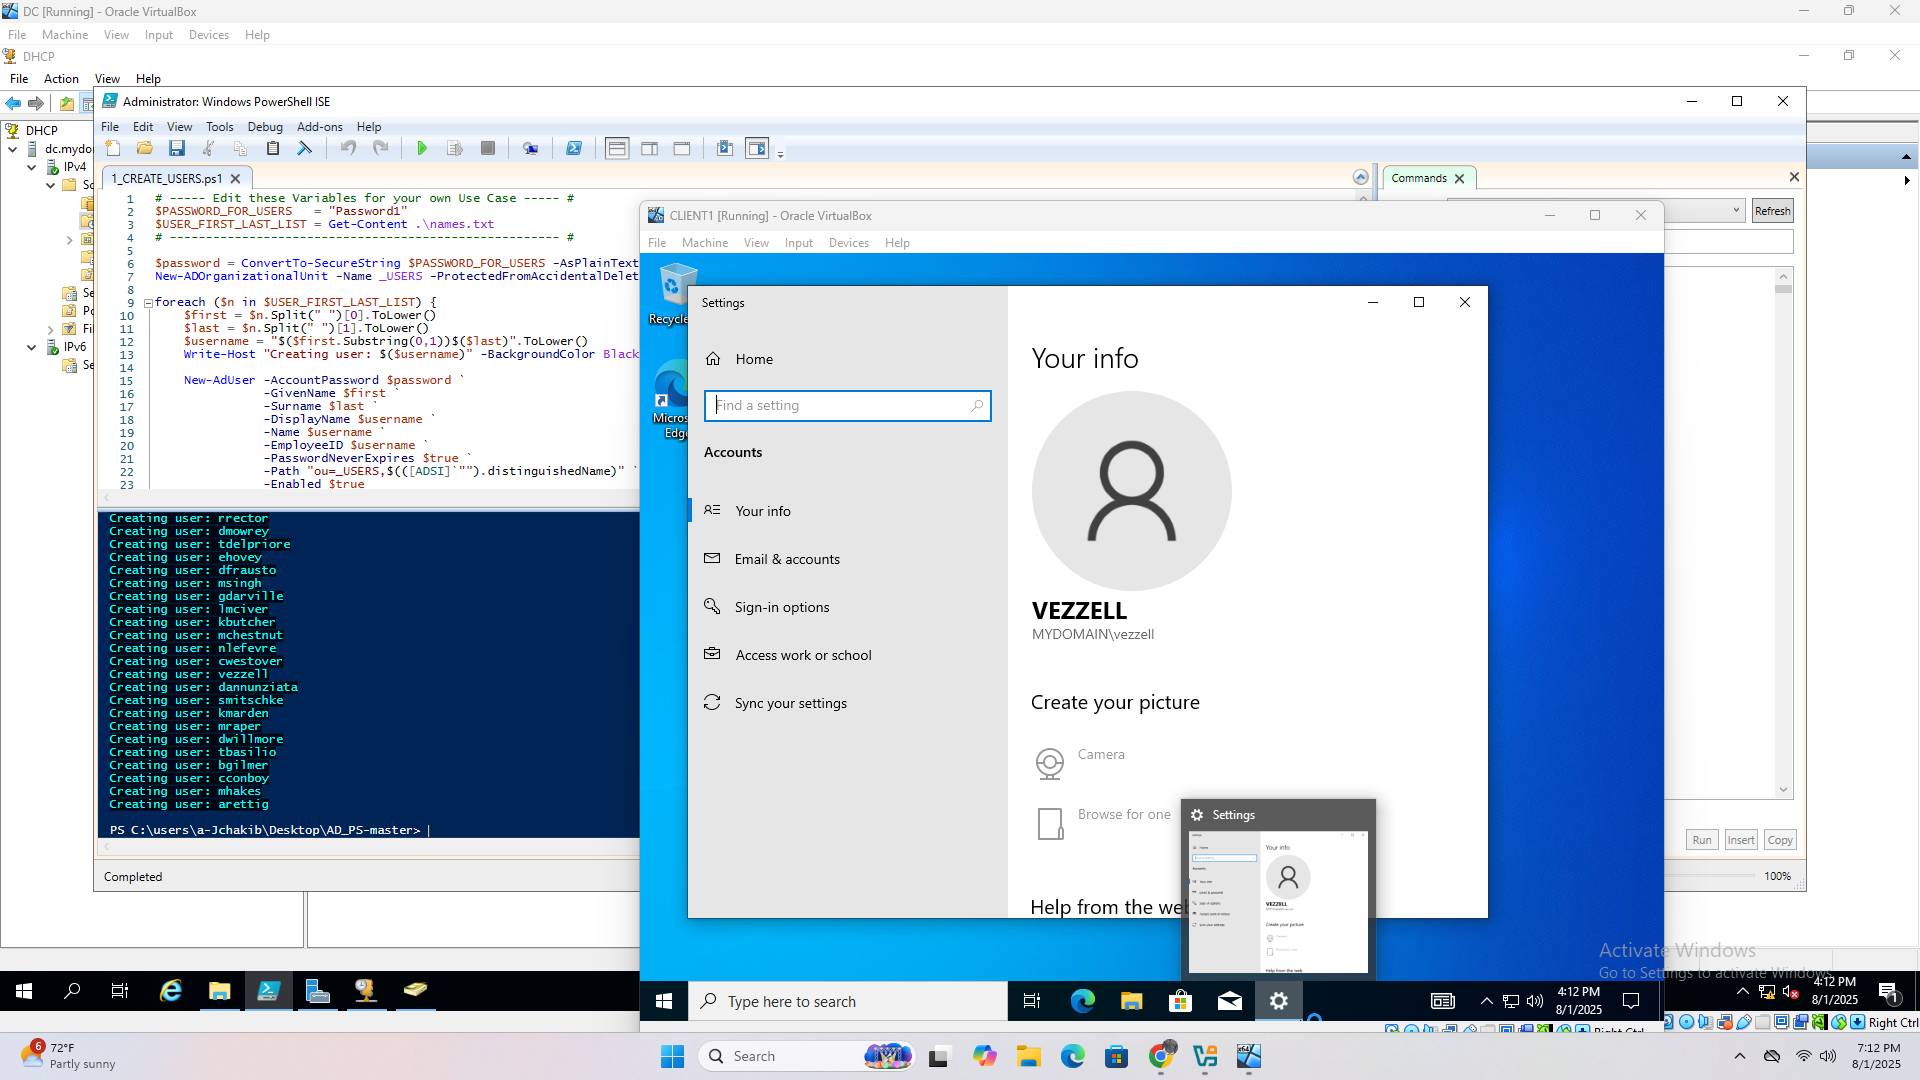Open Sign-in options in Accounts settings

(x=781, y=607)
